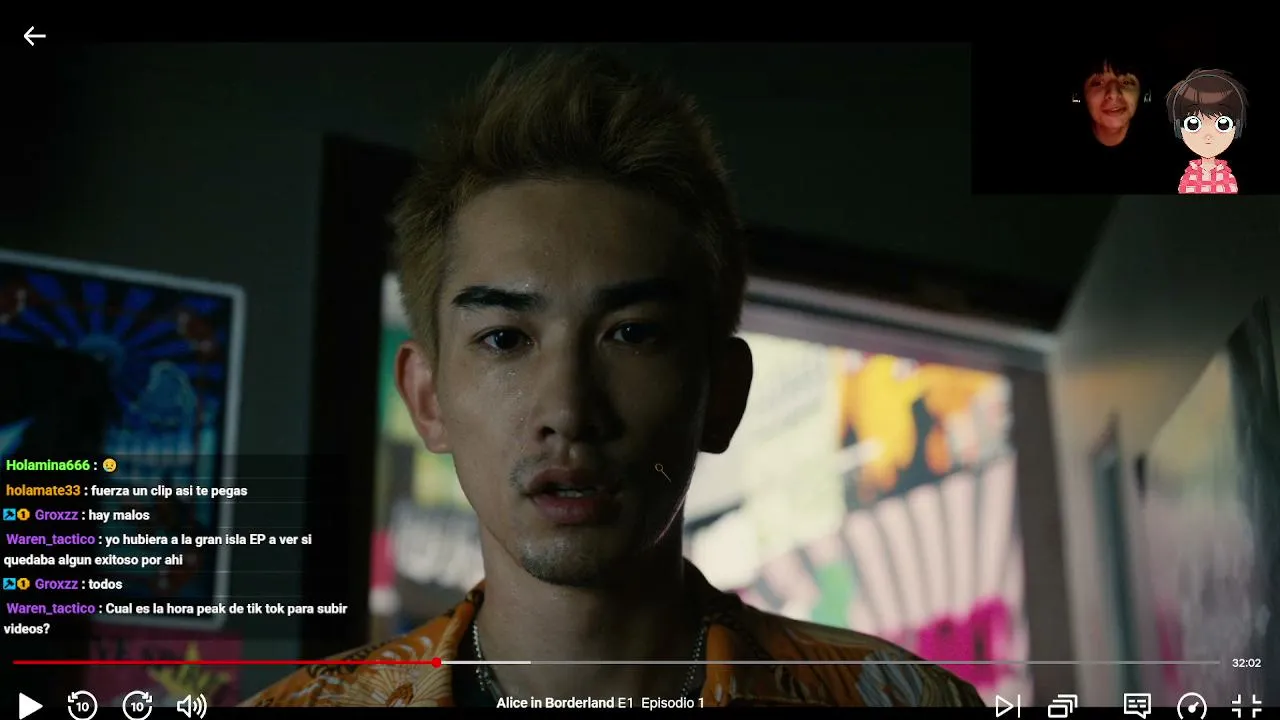This screenshot has width=1280, height=720.
Task: Click the chat message 'todos'
Action: tap(105, 584)
